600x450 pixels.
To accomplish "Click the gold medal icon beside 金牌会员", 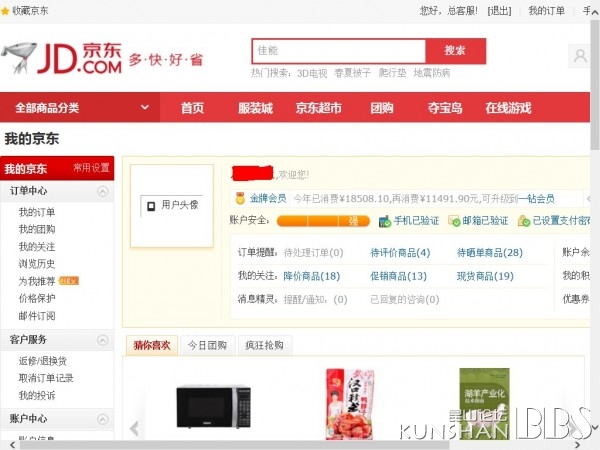I will point(240,198).
